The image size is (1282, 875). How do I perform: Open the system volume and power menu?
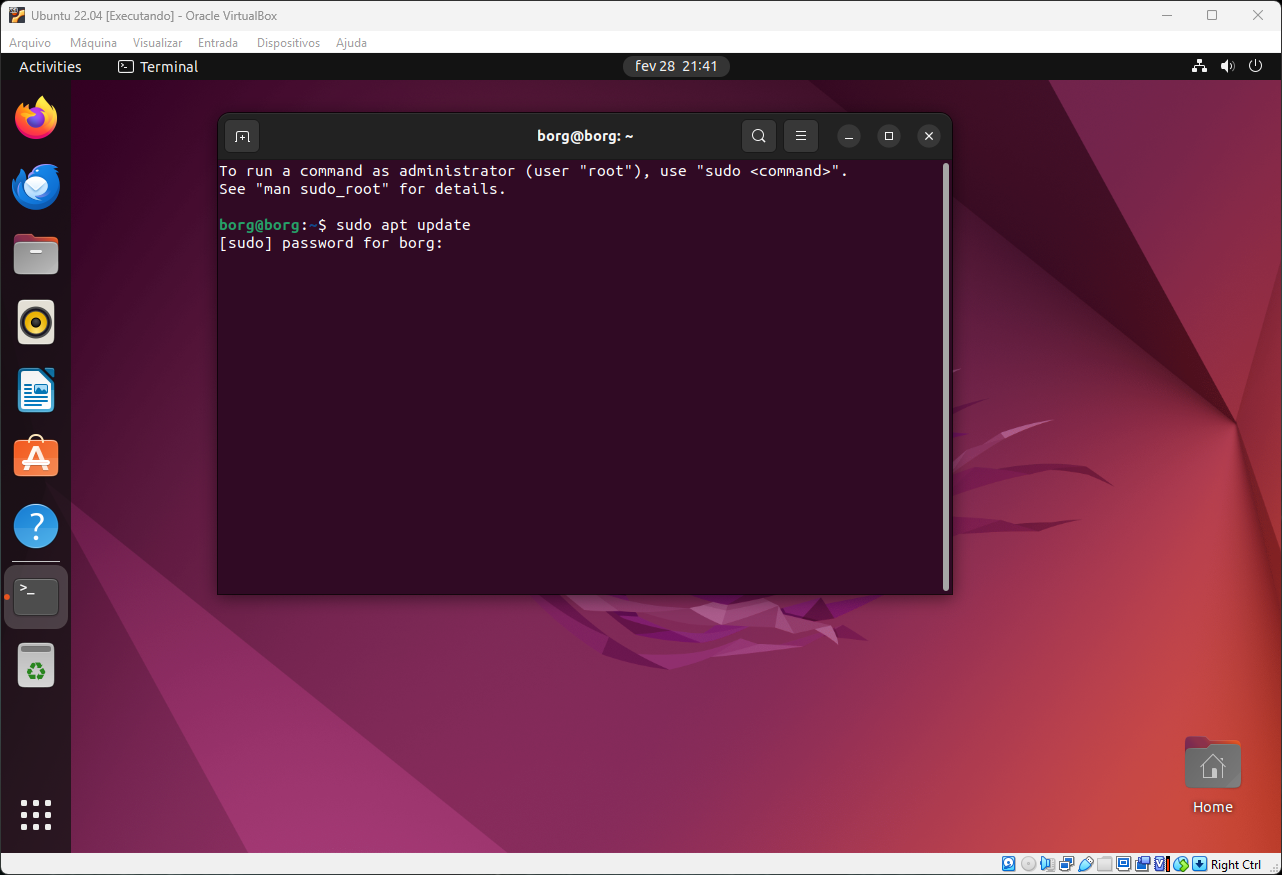pyautogui.click(x=1227, y=67)
